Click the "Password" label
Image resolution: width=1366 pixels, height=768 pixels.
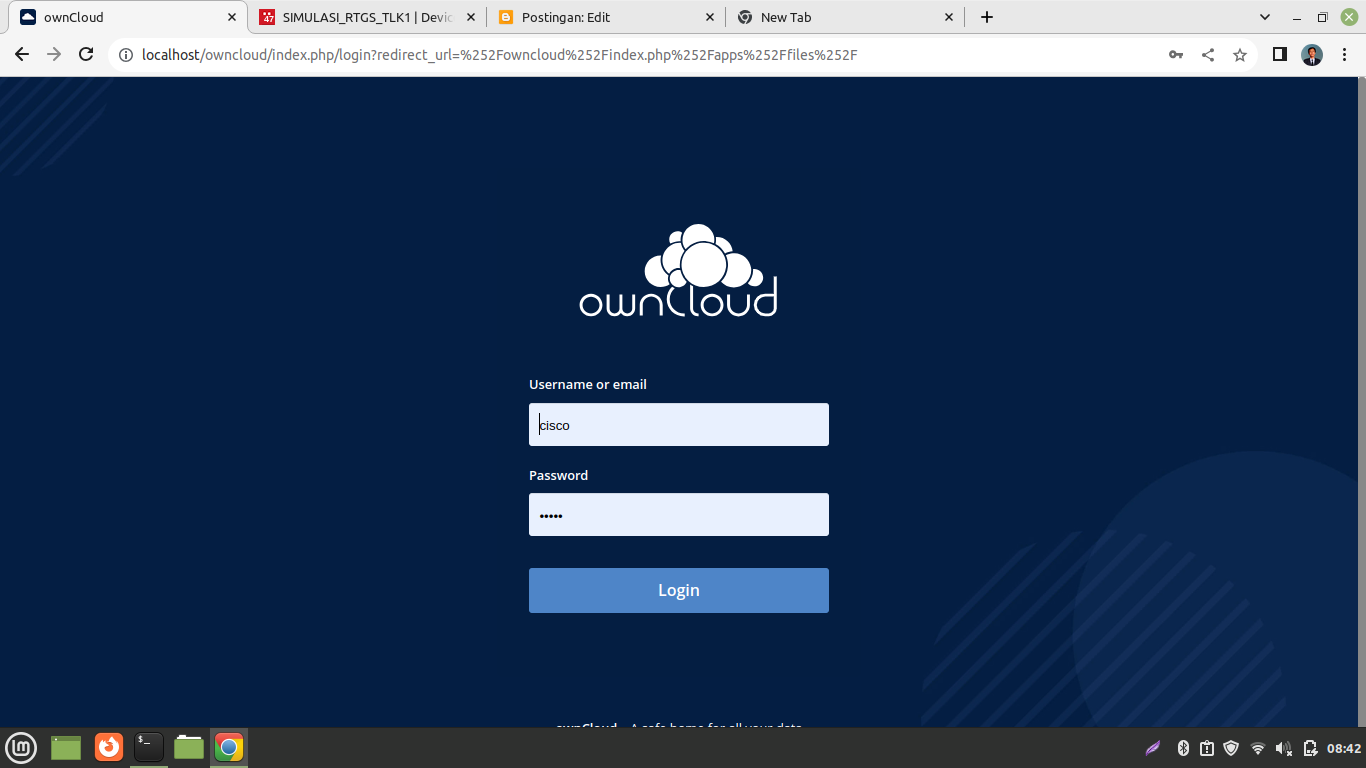(x=558, y=475)
